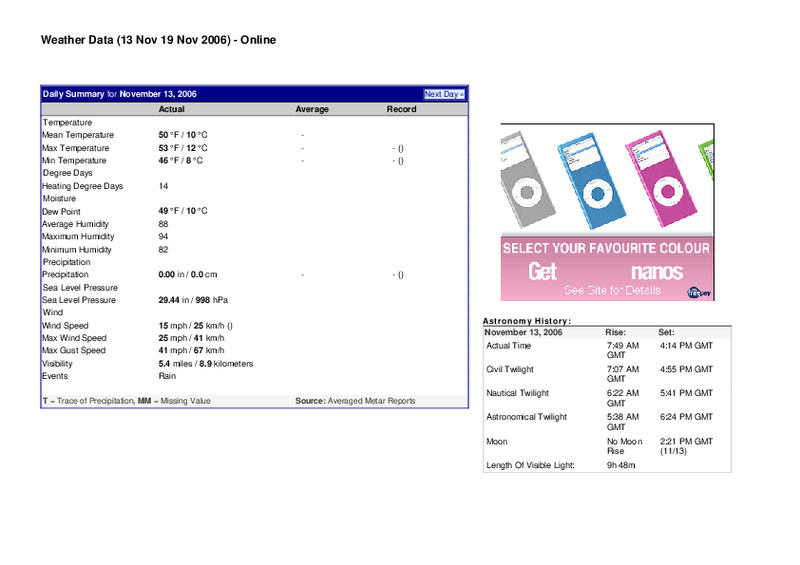
Task: Select the value '50 °F / 10 °C'
Action: [183, 135]
